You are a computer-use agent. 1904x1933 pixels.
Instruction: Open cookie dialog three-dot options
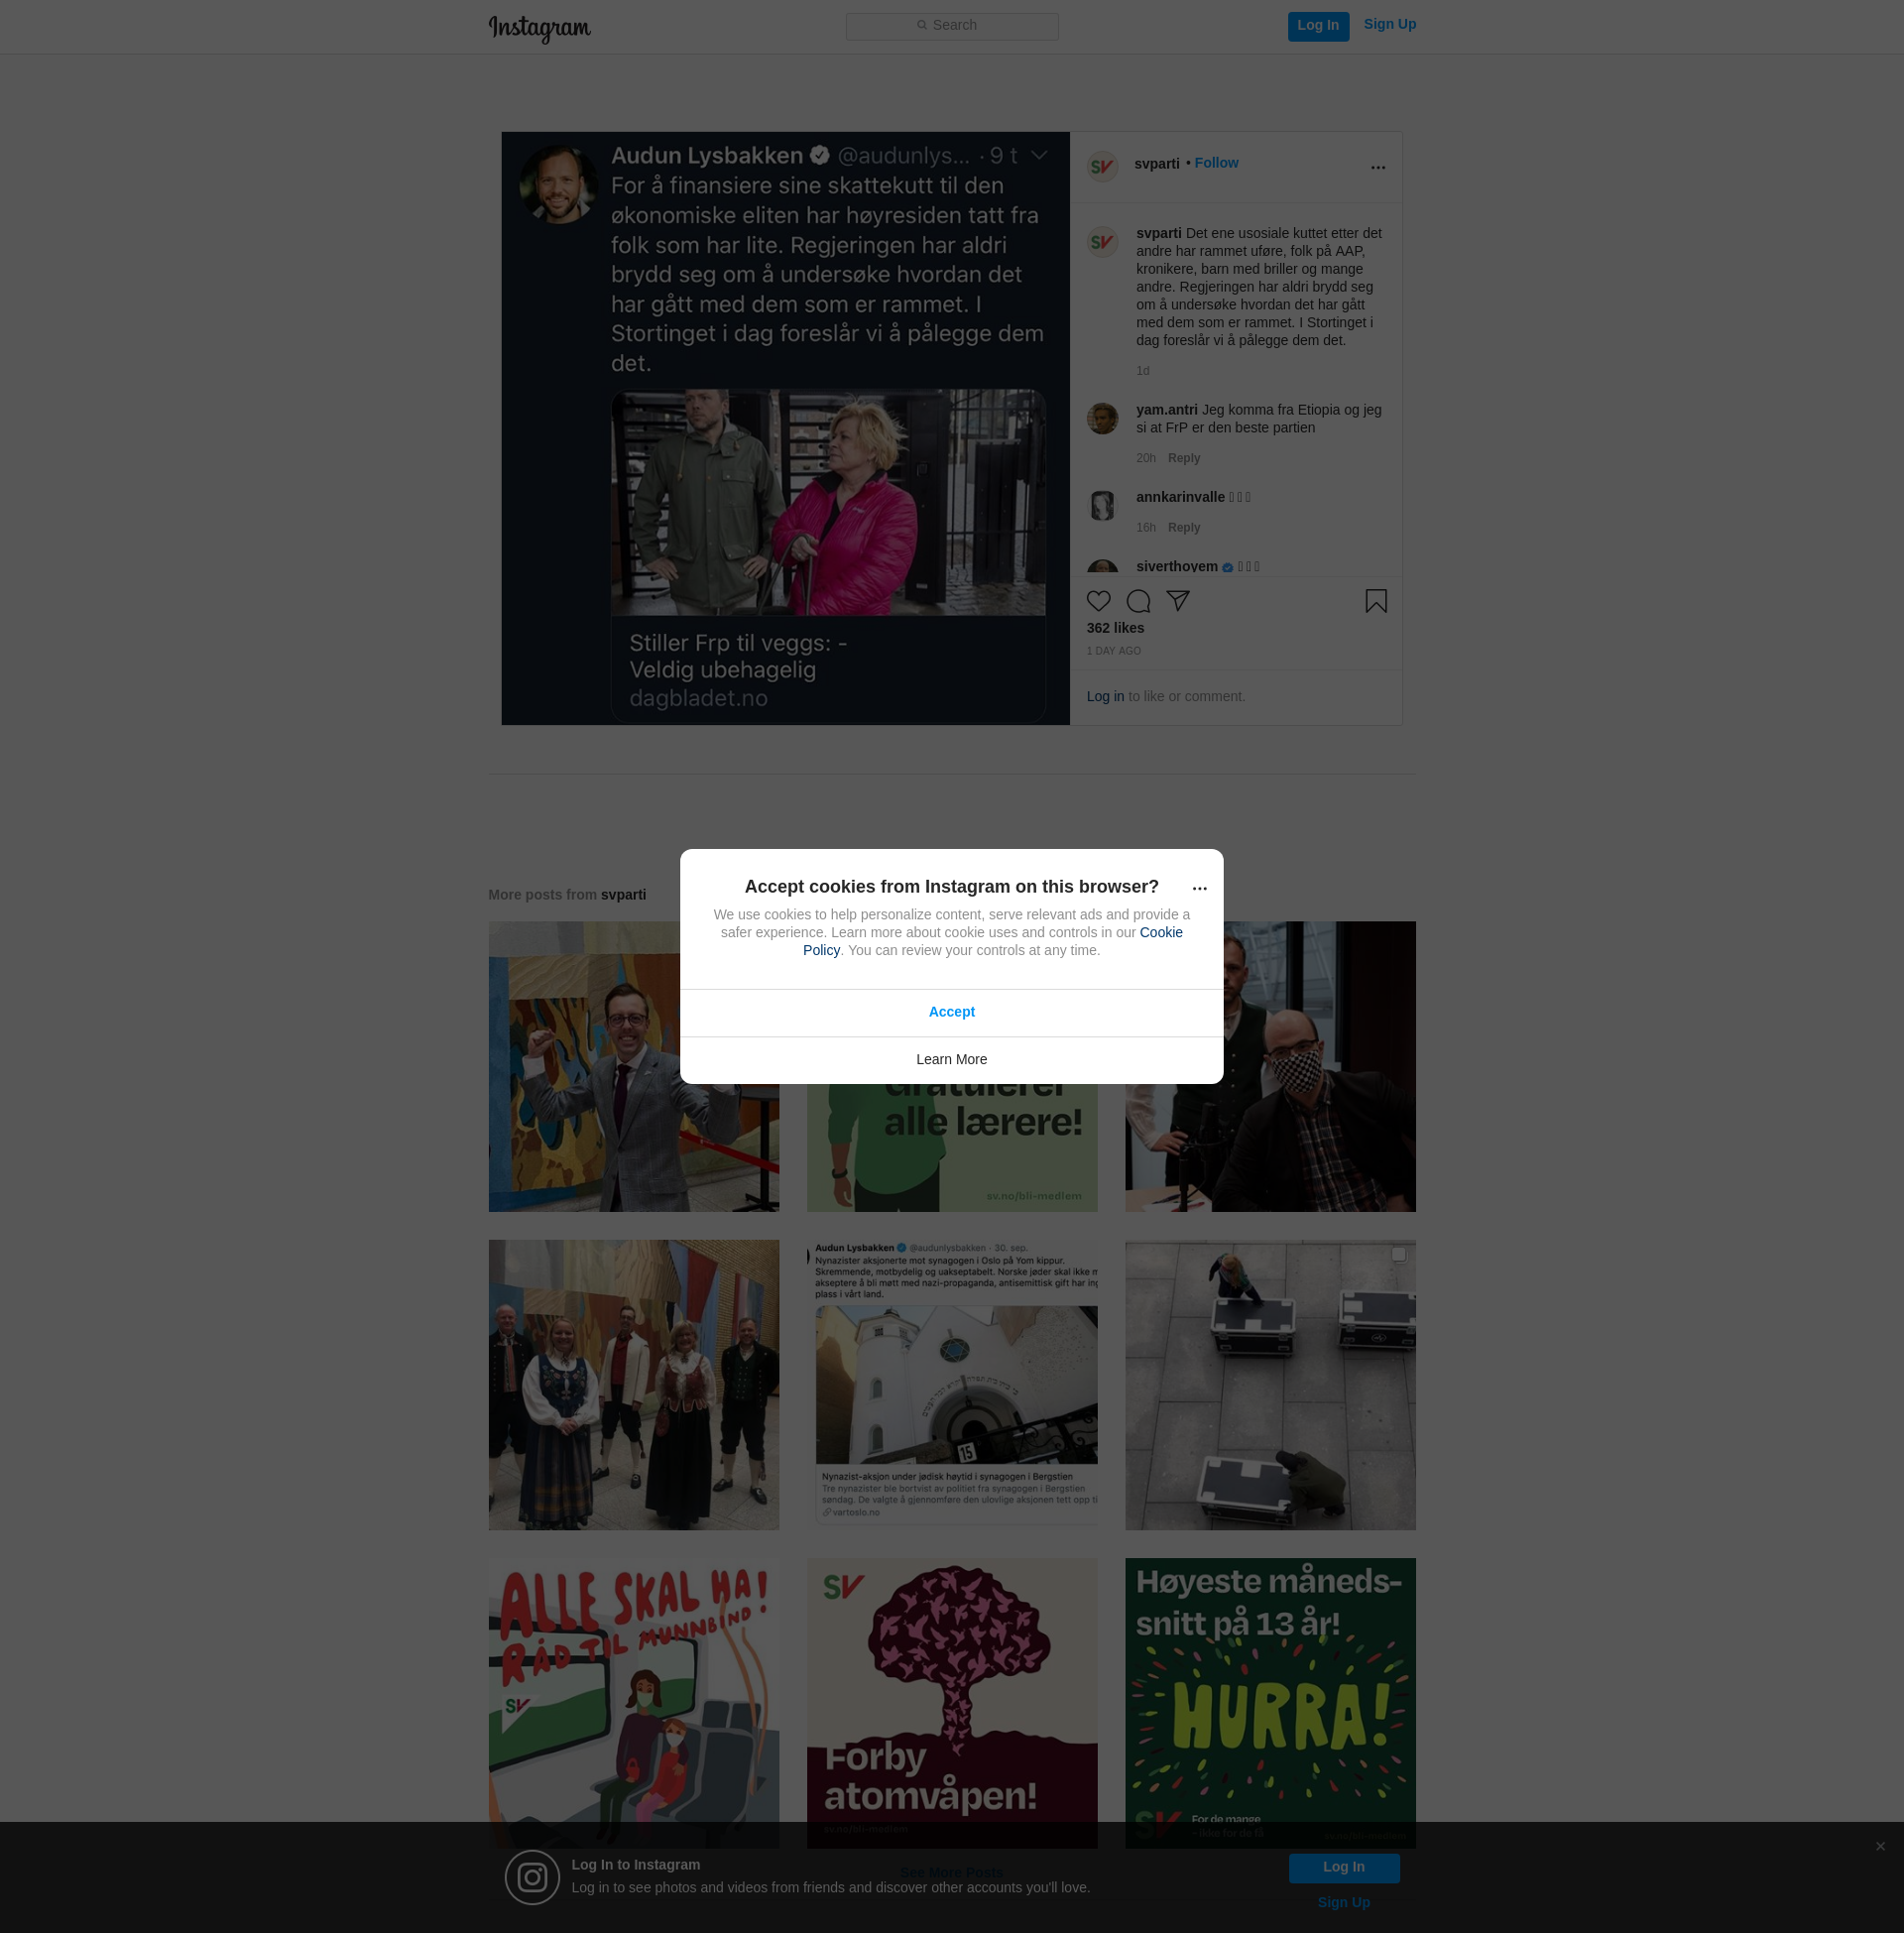tap(1199, 889)
